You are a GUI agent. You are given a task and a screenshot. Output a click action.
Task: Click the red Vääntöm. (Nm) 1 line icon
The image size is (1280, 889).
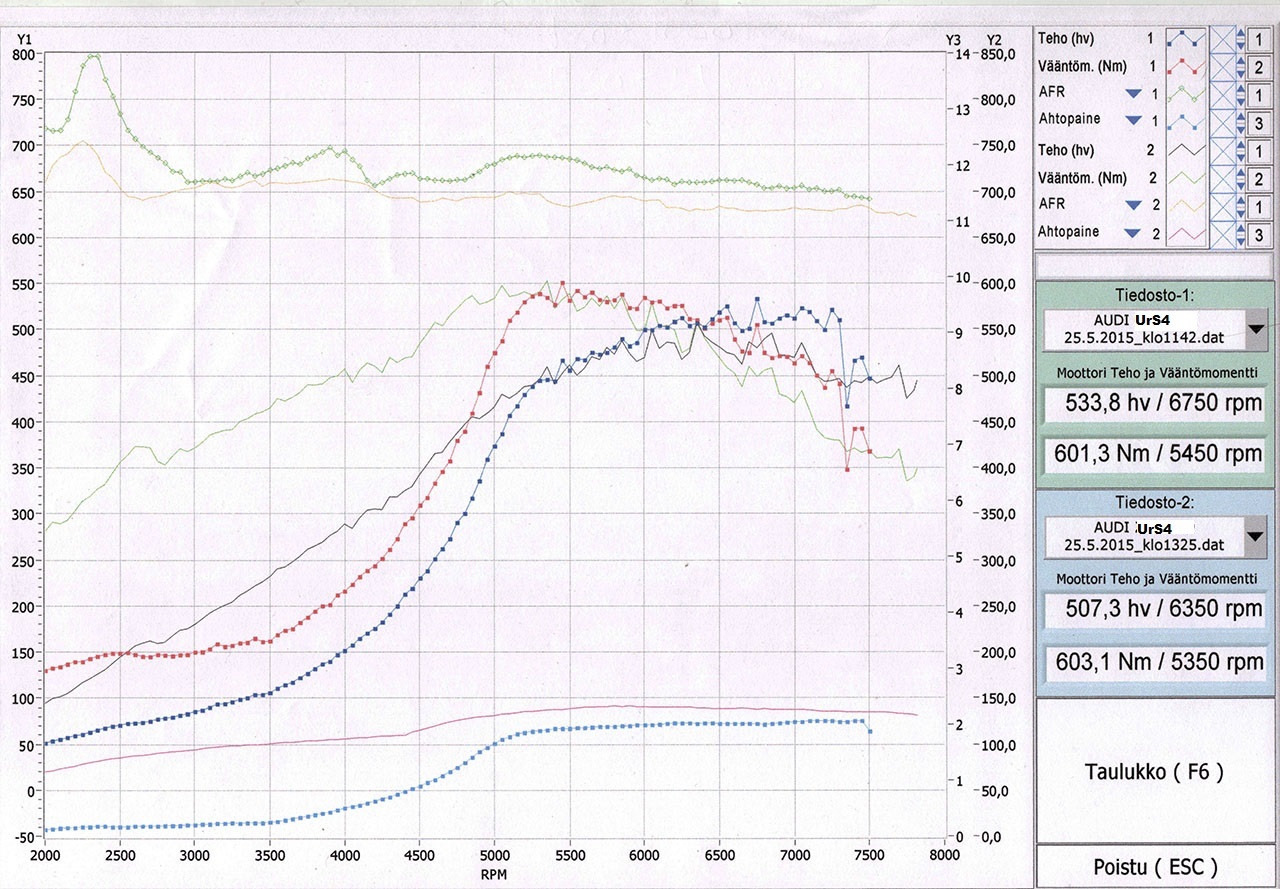click(x=1185, y=67)
